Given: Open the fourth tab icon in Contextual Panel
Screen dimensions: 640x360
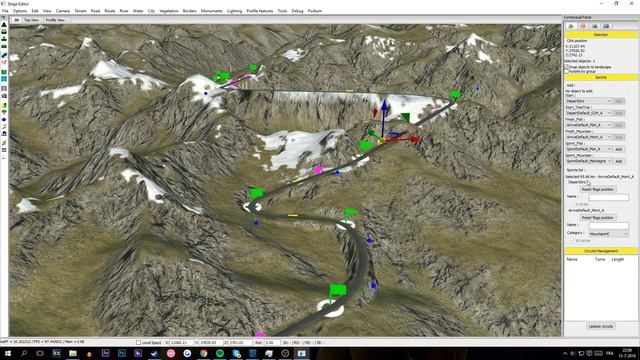Looking at the screenshot, I should pos(606,26).
